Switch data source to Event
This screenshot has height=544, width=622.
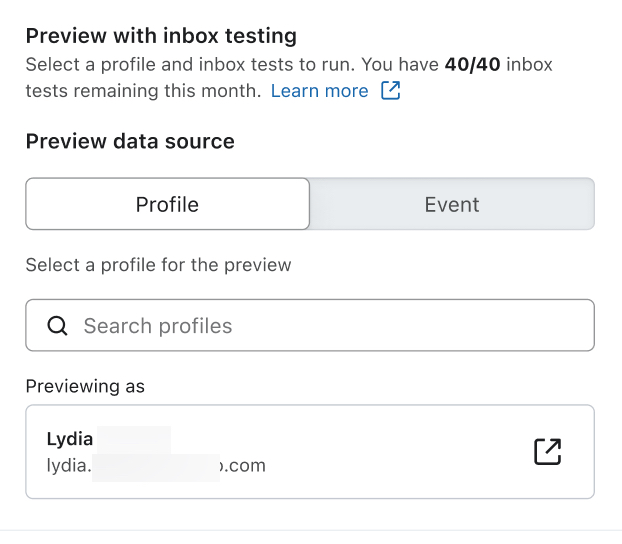tap(452, 204)
